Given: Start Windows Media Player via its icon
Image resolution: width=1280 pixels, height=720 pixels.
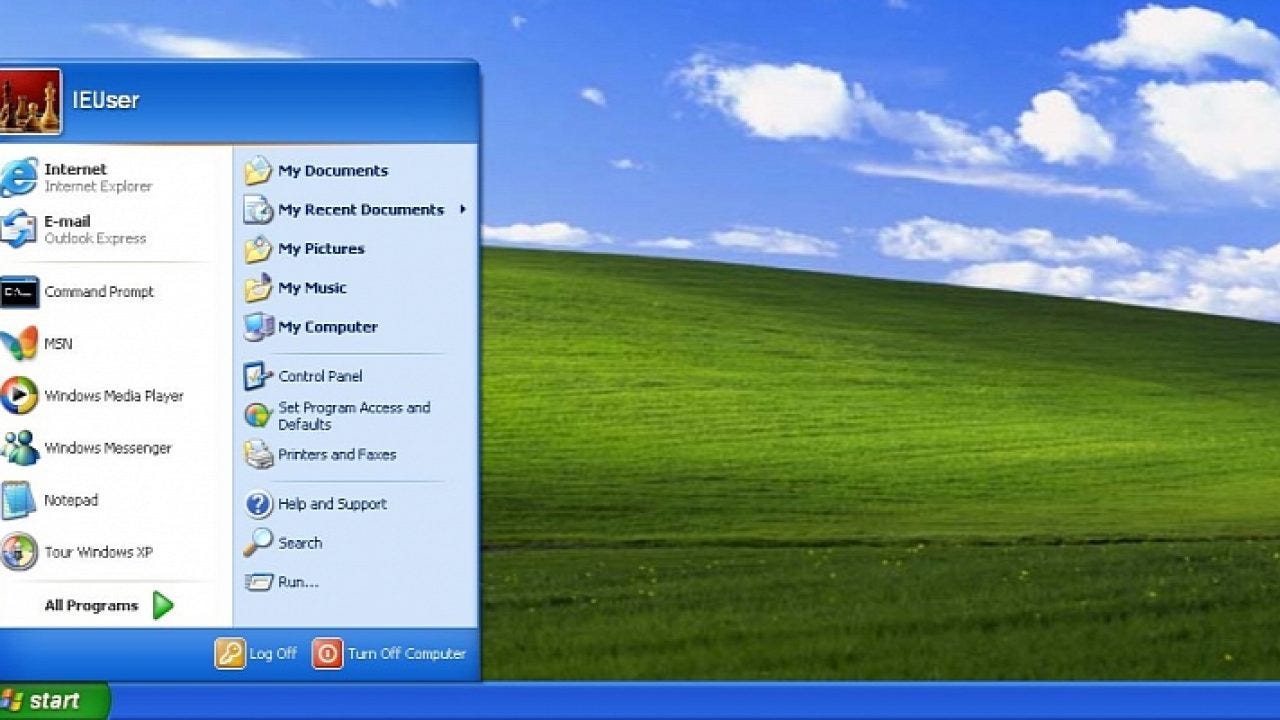Looking at the screenshot, I should (x=18, y=396).
